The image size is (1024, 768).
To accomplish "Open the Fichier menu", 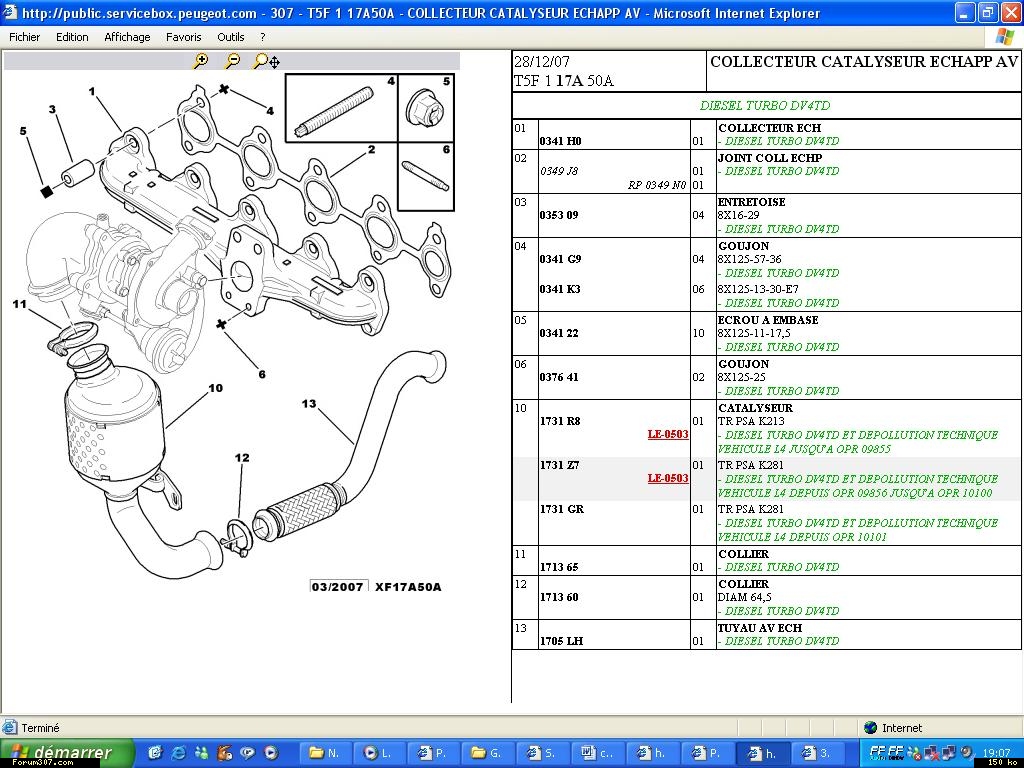I will click(25, 37).
